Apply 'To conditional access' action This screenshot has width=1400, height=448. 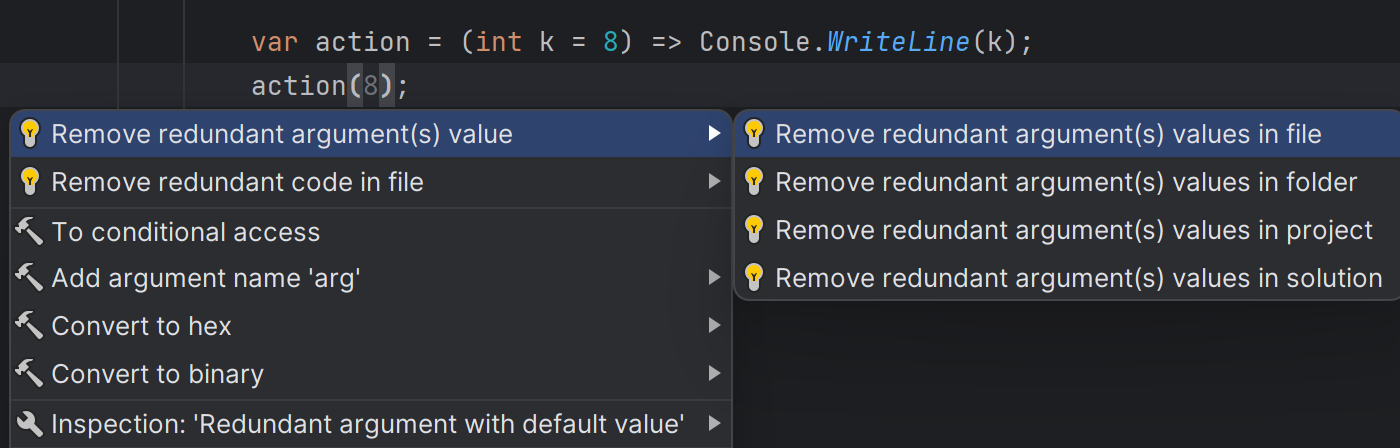pyautogui.click(x=186, y=232)
